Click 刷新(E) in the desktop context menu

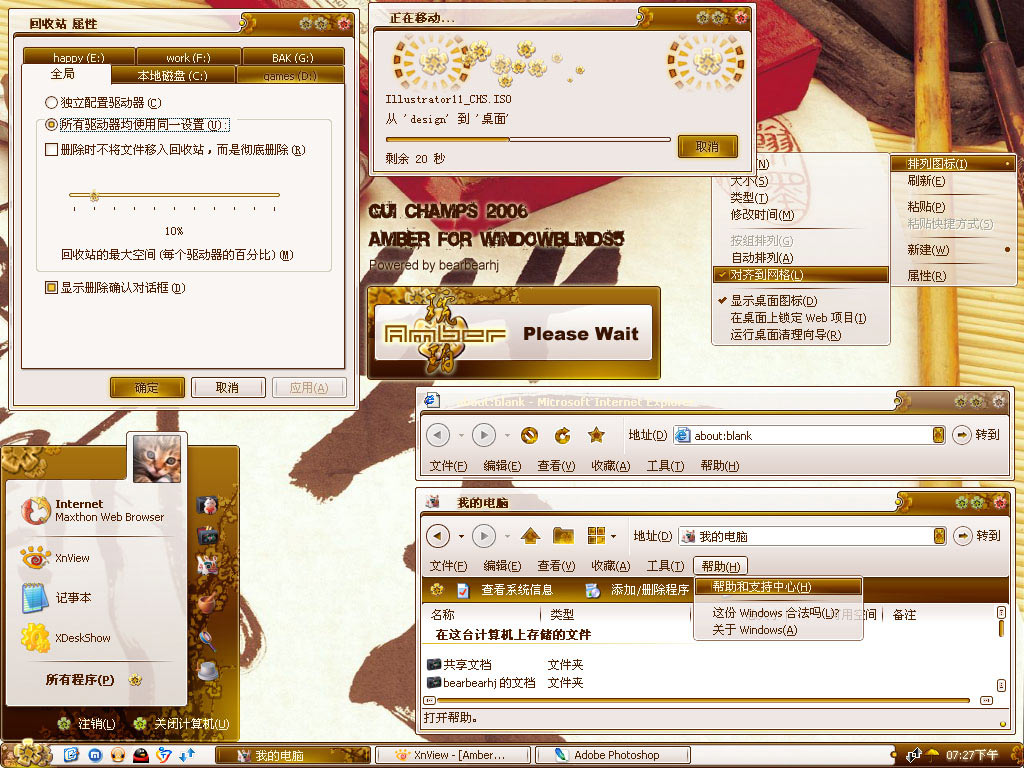coord(953,181)
